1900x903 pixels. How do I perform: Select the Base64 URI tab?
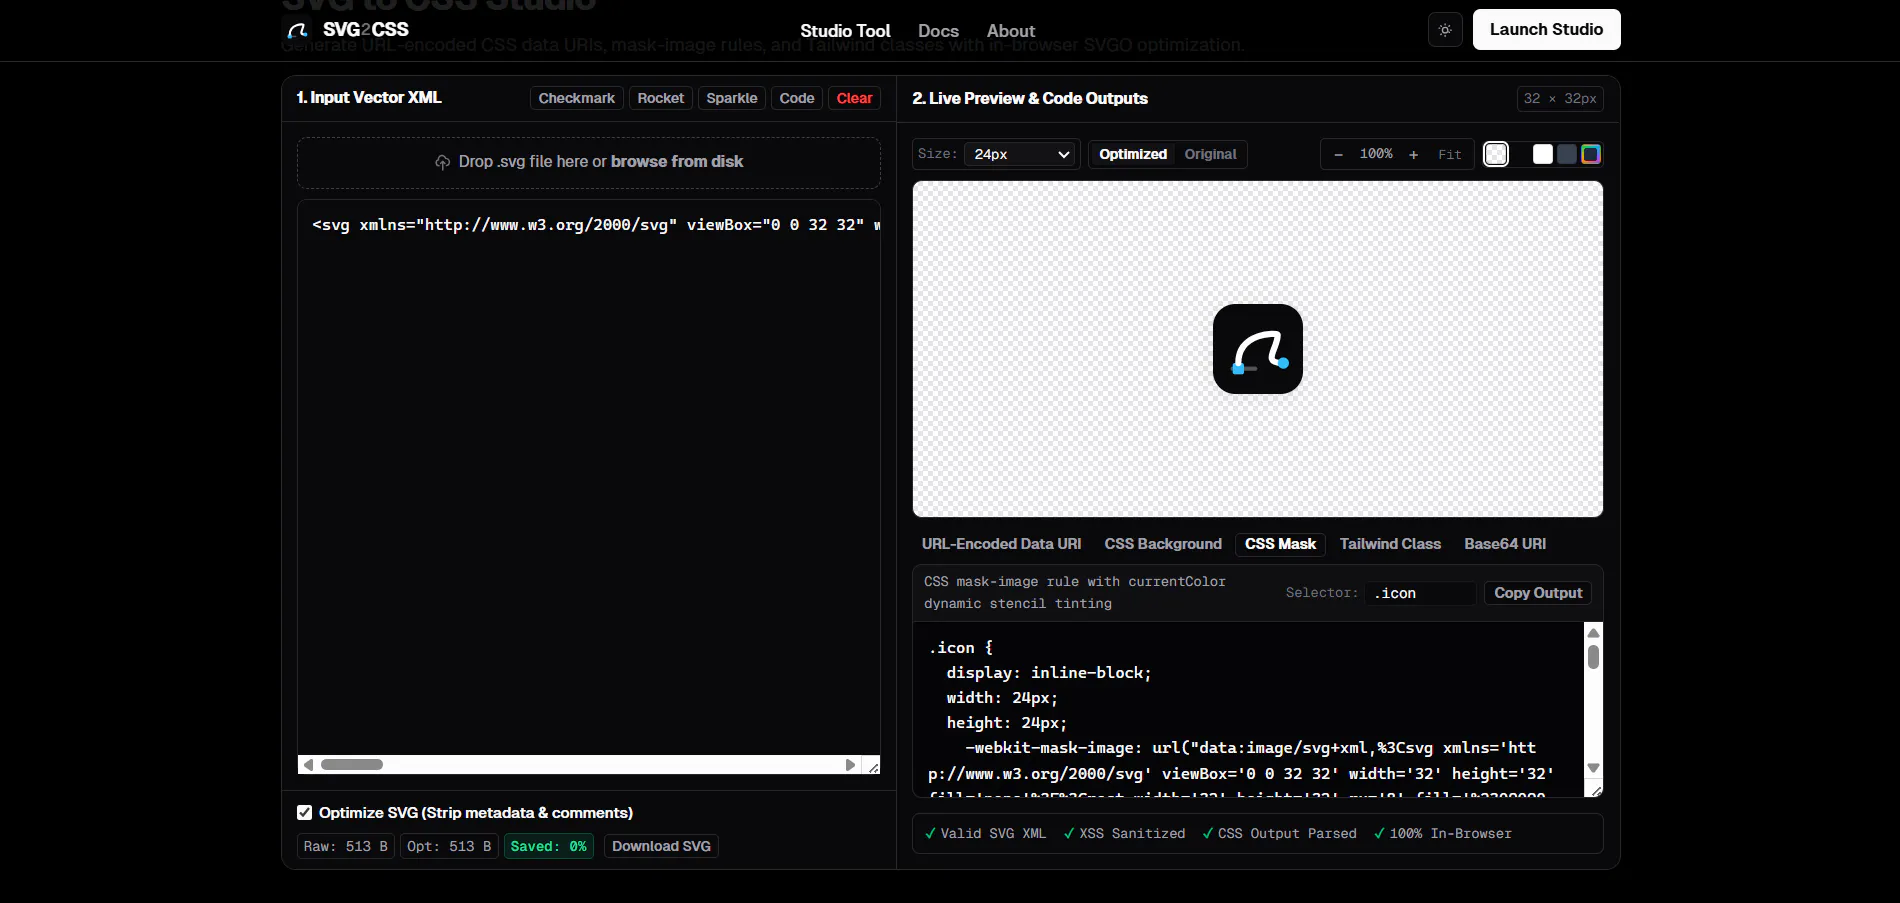coord(1505,544)
